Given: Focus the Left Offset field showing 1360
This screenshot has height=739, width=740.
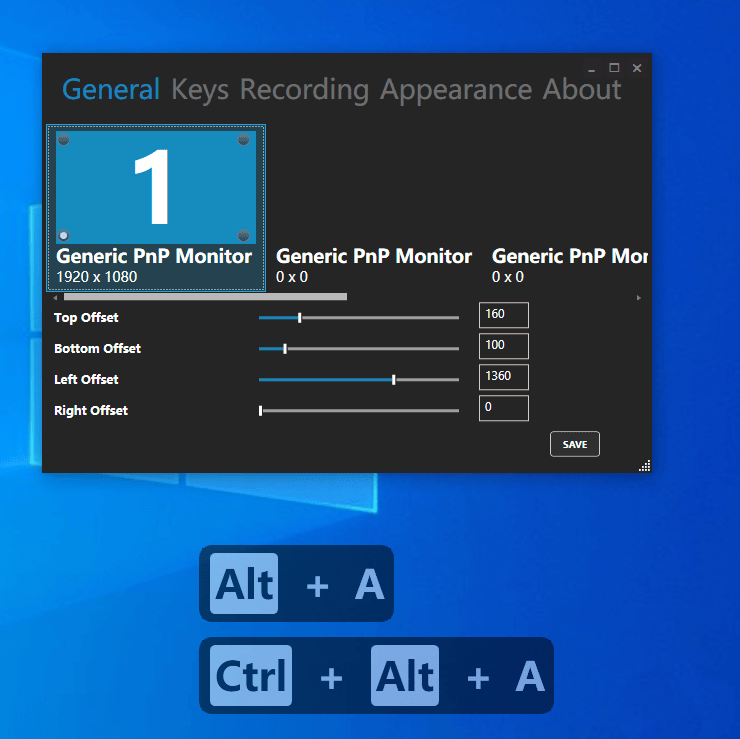Looking at the screenshot, I should [503, 377].
